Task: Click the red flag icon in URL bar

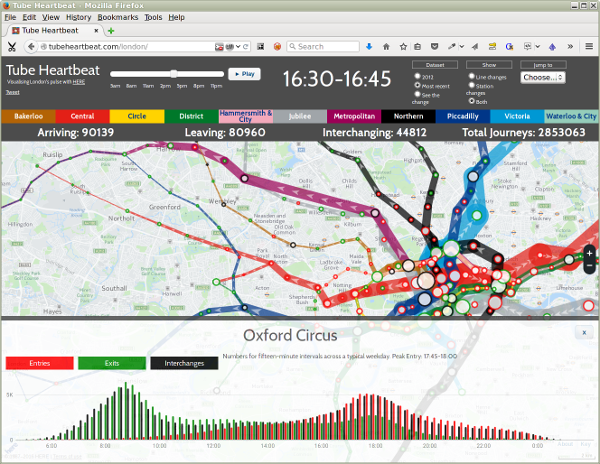Action: tap(219, 47)
